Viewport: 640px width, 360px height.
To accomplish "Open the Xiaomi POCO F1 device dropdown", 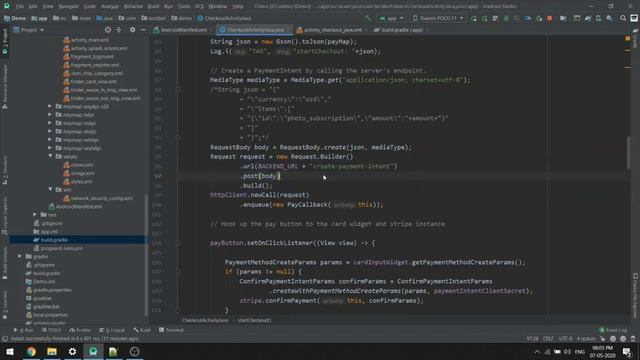I will pos(438,18).
